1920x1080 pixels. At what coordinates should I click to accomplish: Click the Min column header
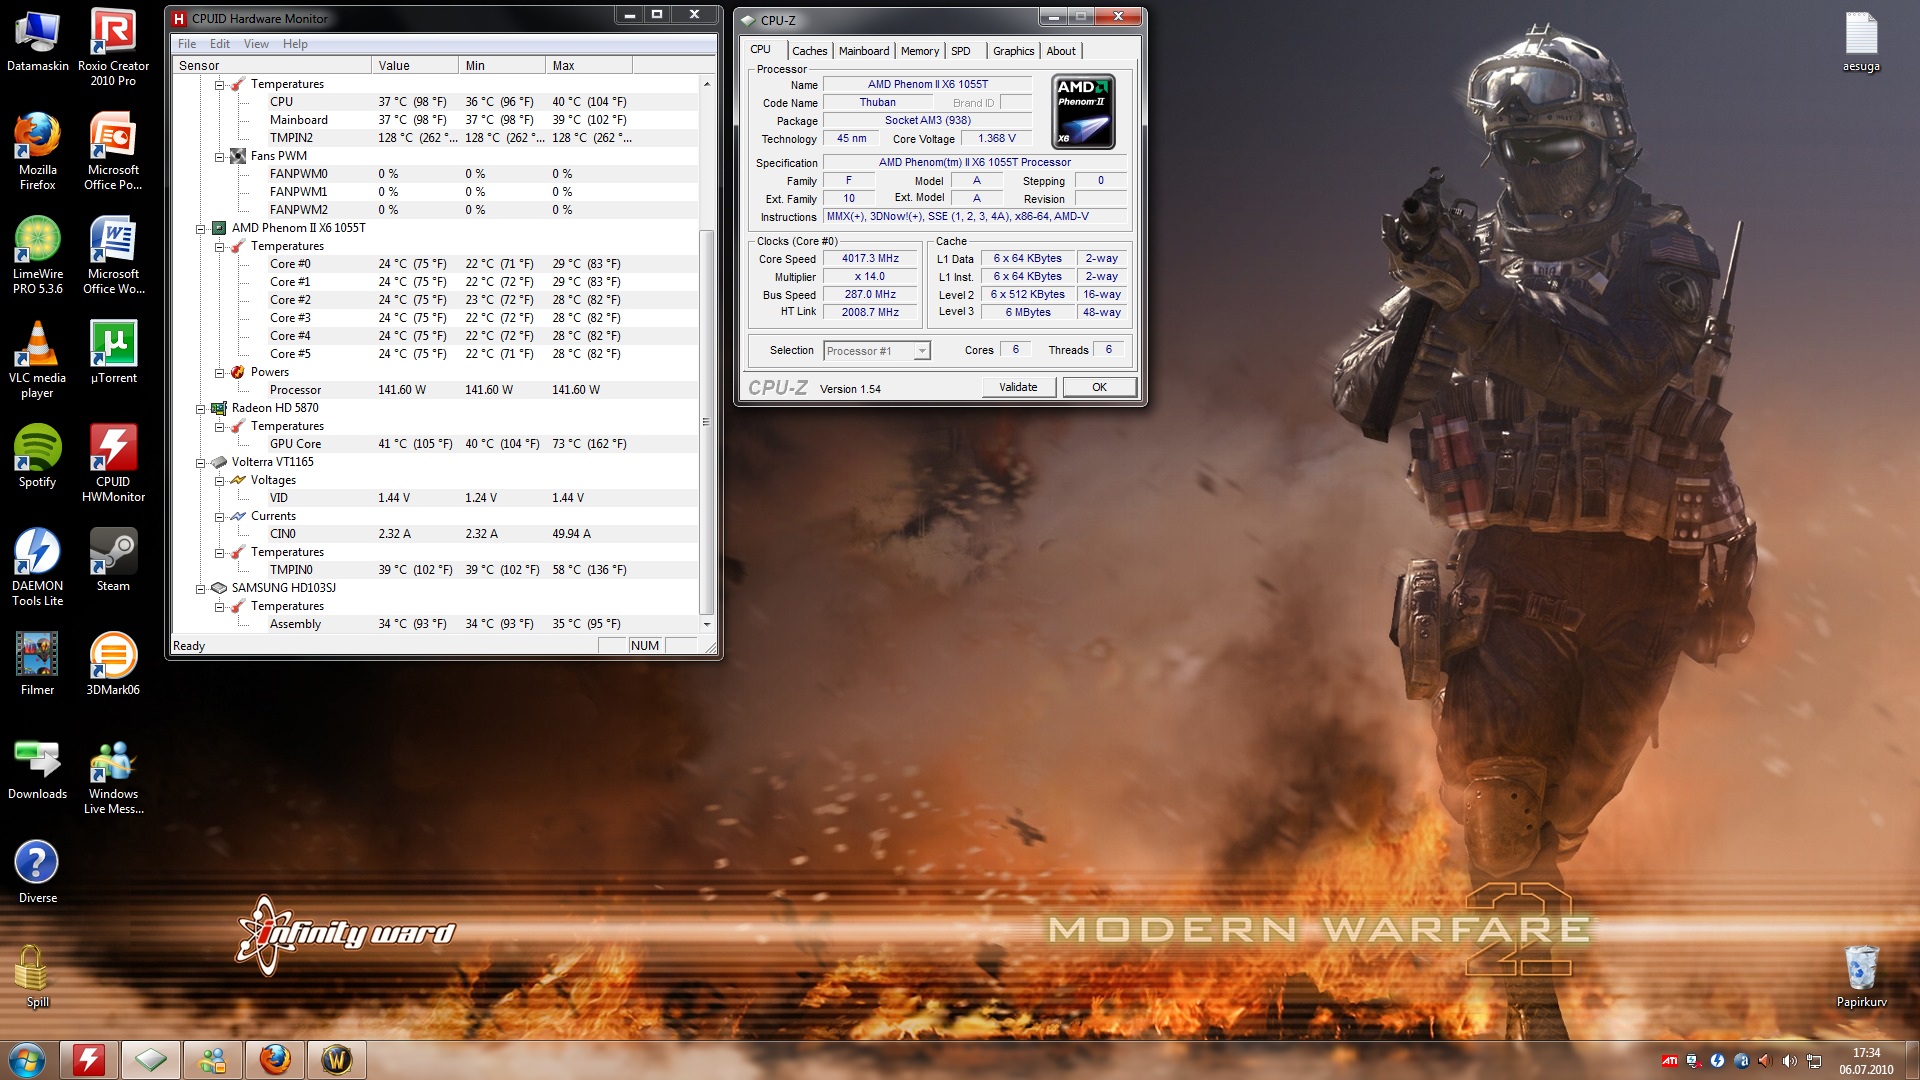pos(501,65)
